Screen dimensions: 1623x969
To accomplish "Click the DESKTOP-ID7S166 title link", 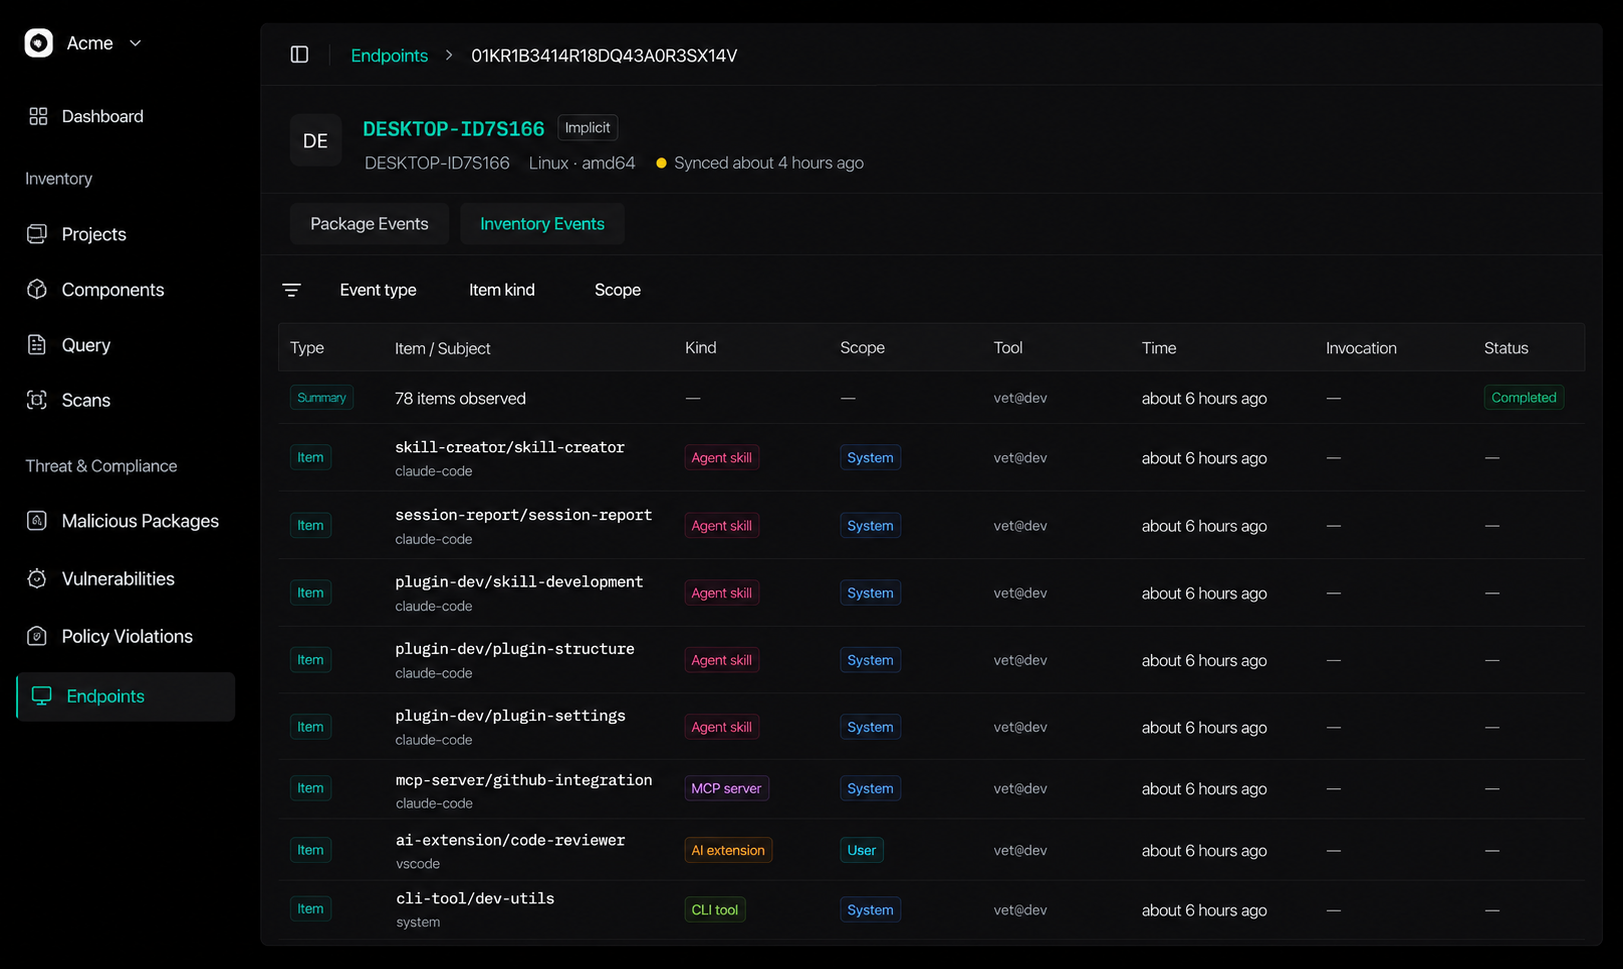I will [x=453, y=128].
